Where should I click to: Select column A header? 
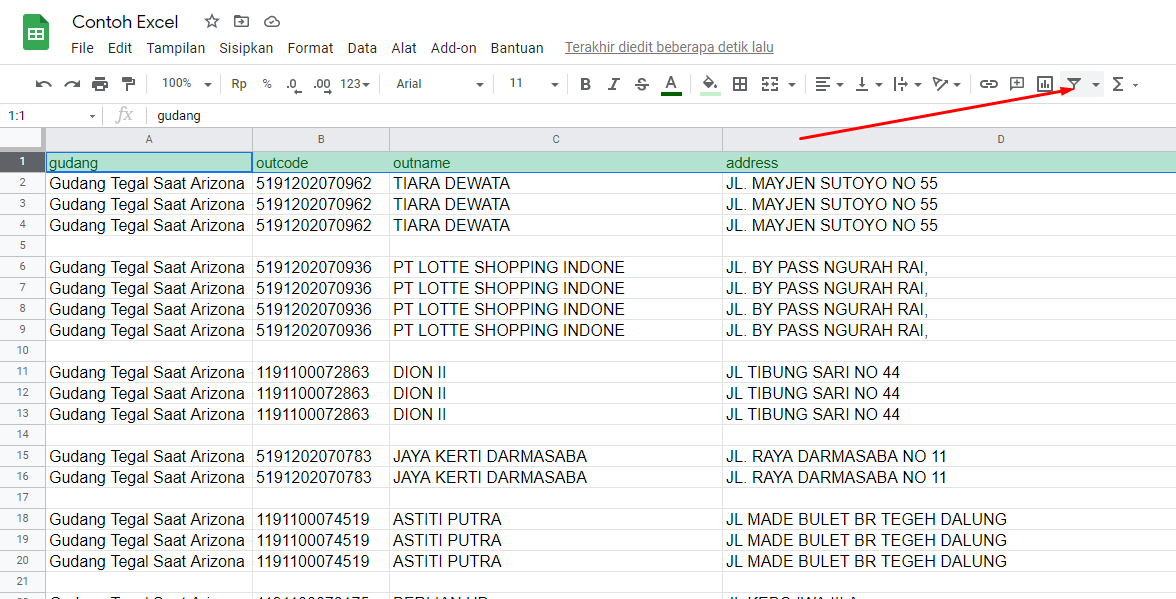click(149, 139)
